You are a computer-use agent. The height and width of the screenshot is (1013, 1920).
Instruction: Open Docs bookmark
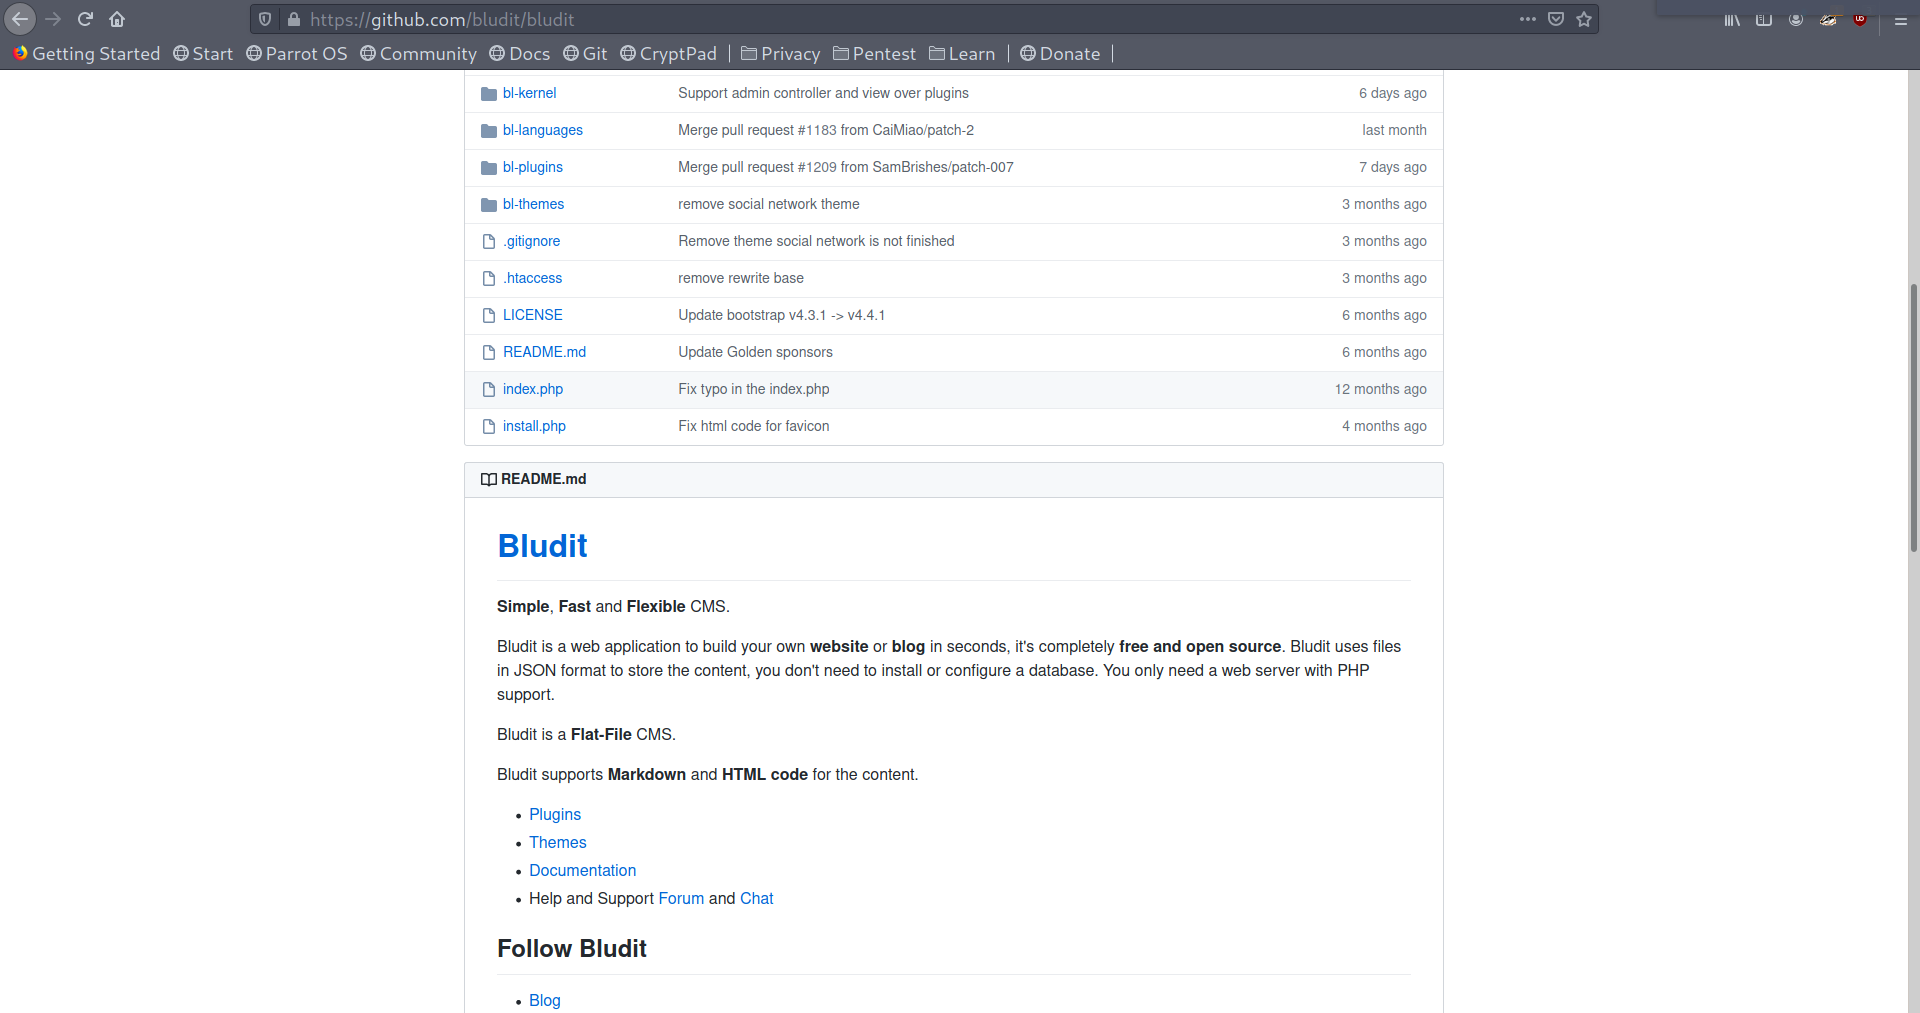point(520,54)
